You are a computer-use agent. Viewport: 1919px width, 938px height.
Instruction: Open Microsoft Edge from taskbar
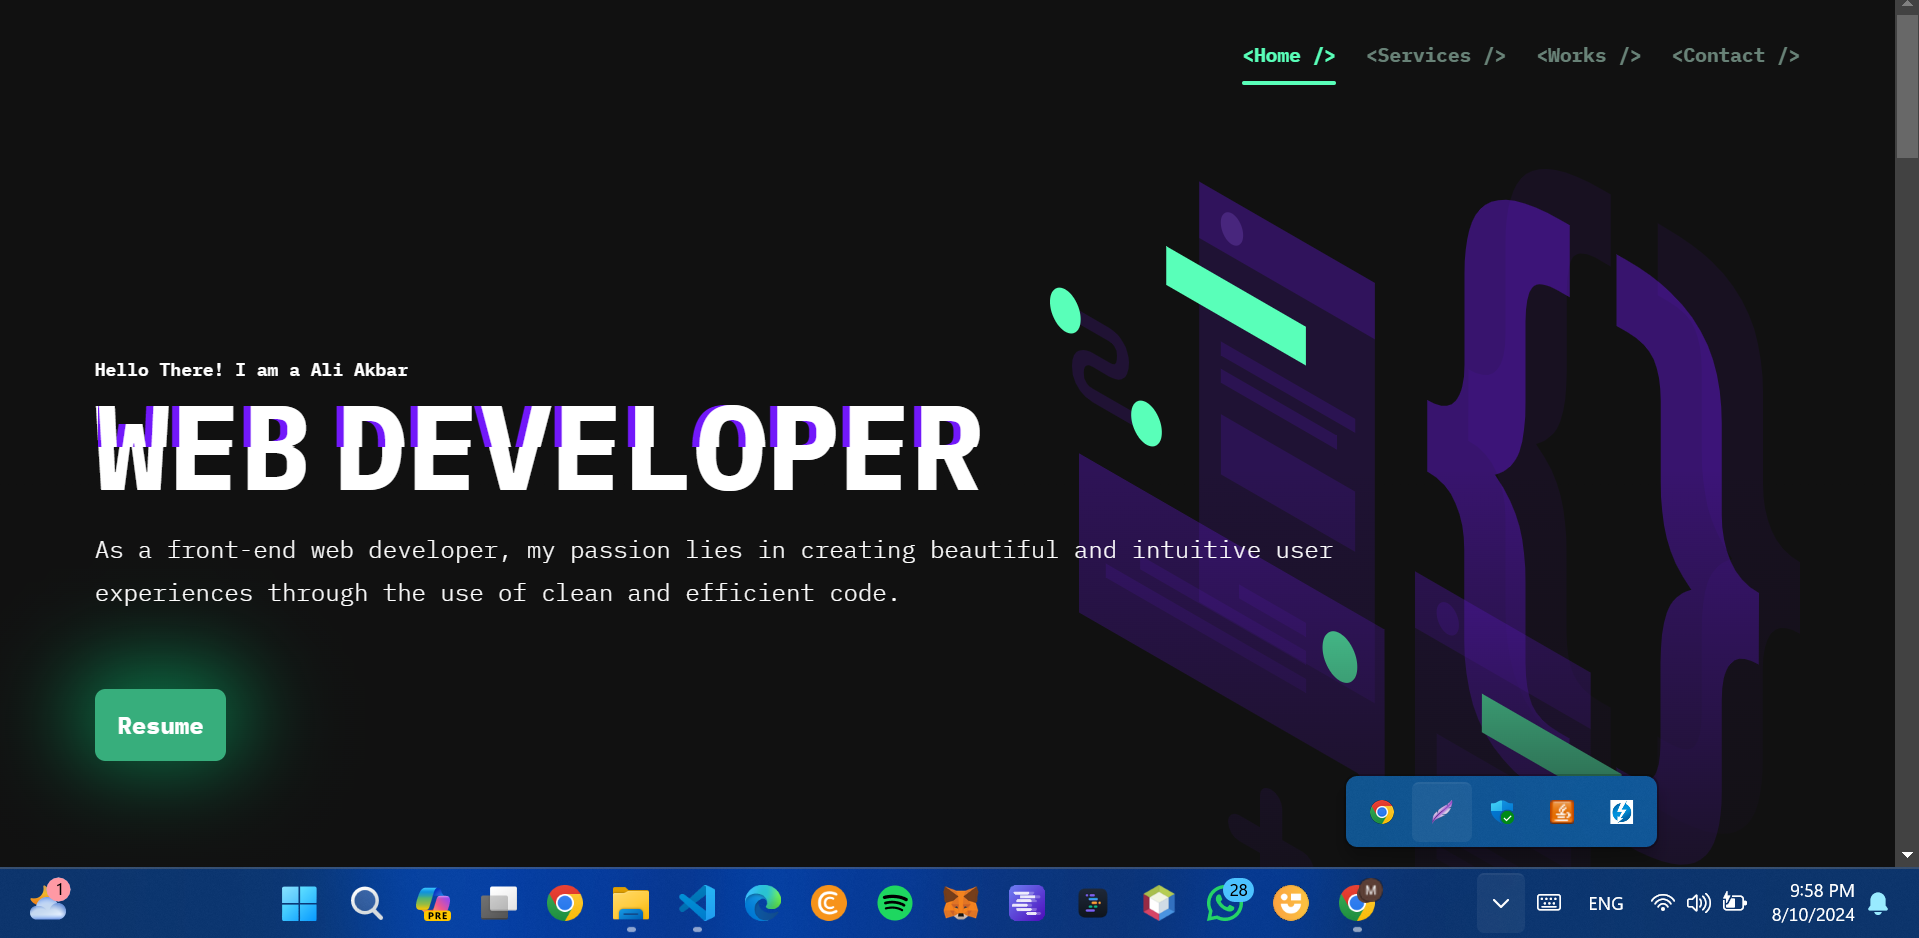(x=762, y=903)
